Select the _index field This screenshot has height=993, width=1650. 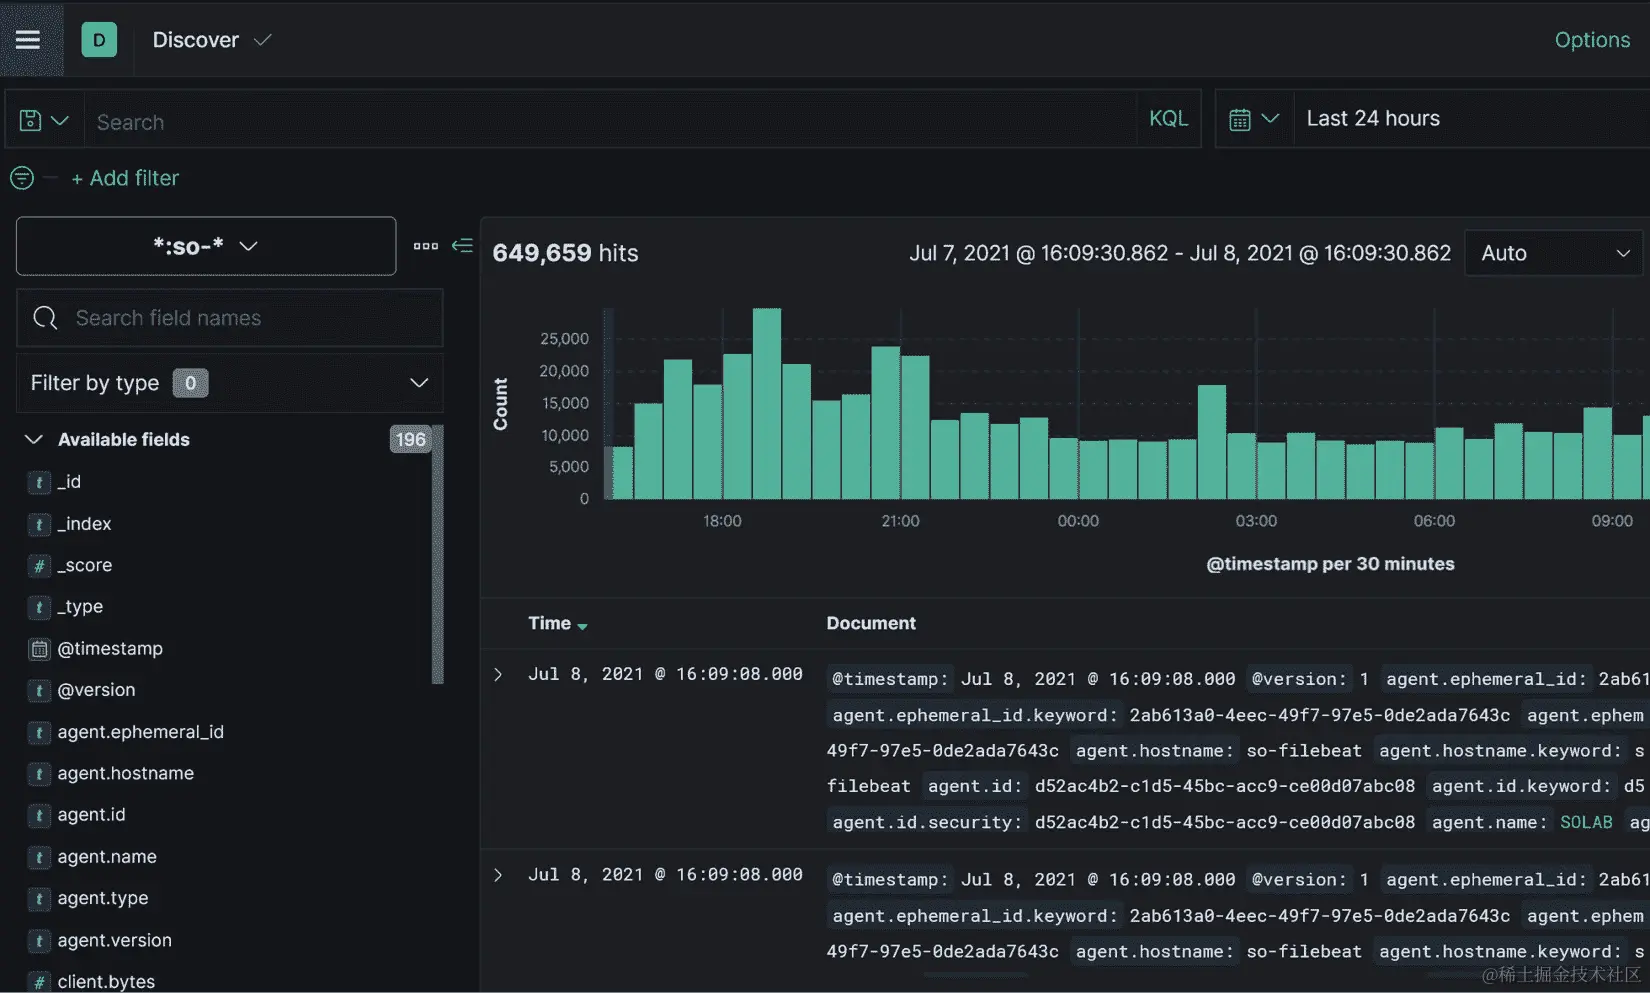[85, 524]
